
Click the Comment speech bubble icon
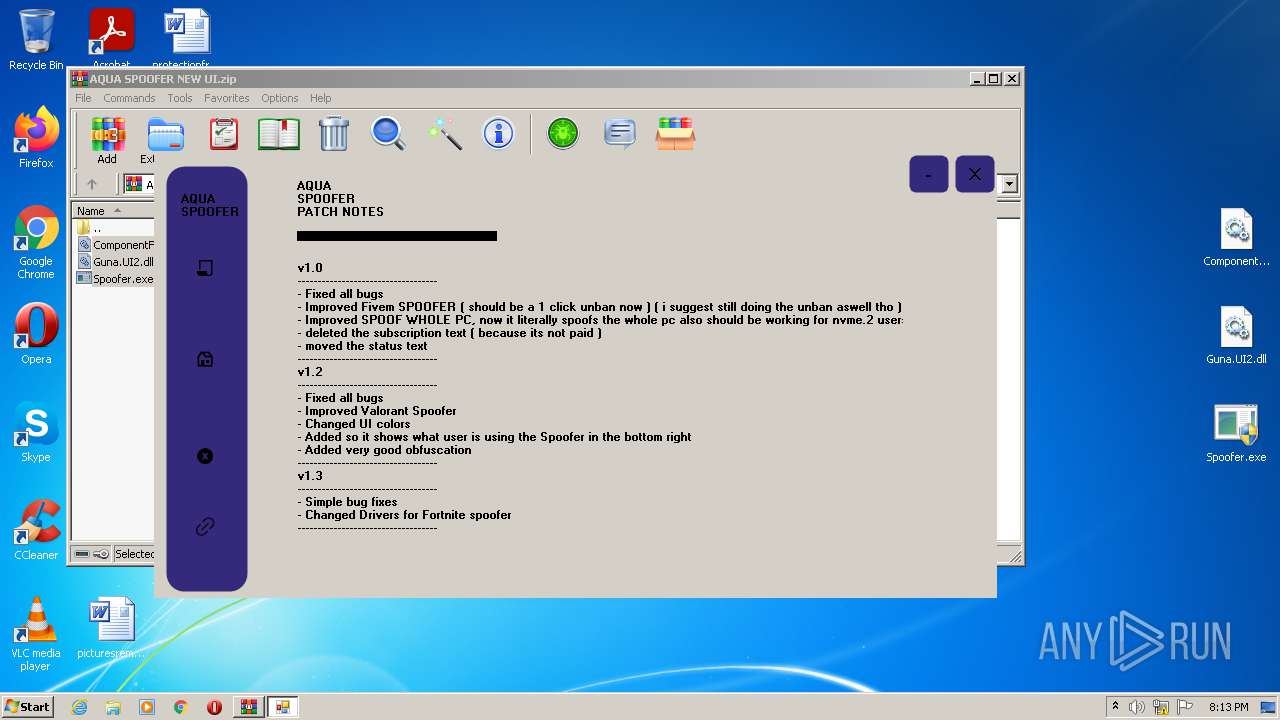(620, 133)
